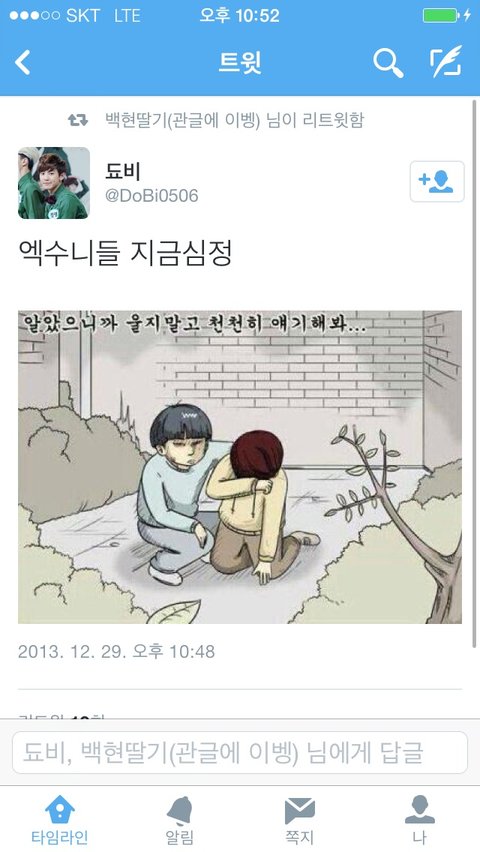Follow 됴비 with the add-user button
This screenshot has width=480, height=852.
[437, 181]
